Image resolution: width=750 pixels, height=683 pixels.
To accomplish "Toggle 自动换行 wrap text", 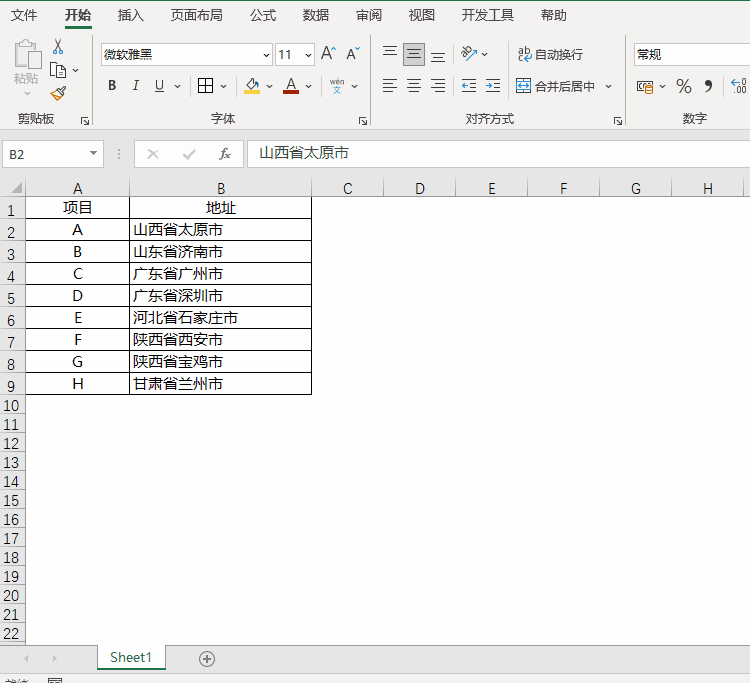I will tap(549, 54).
